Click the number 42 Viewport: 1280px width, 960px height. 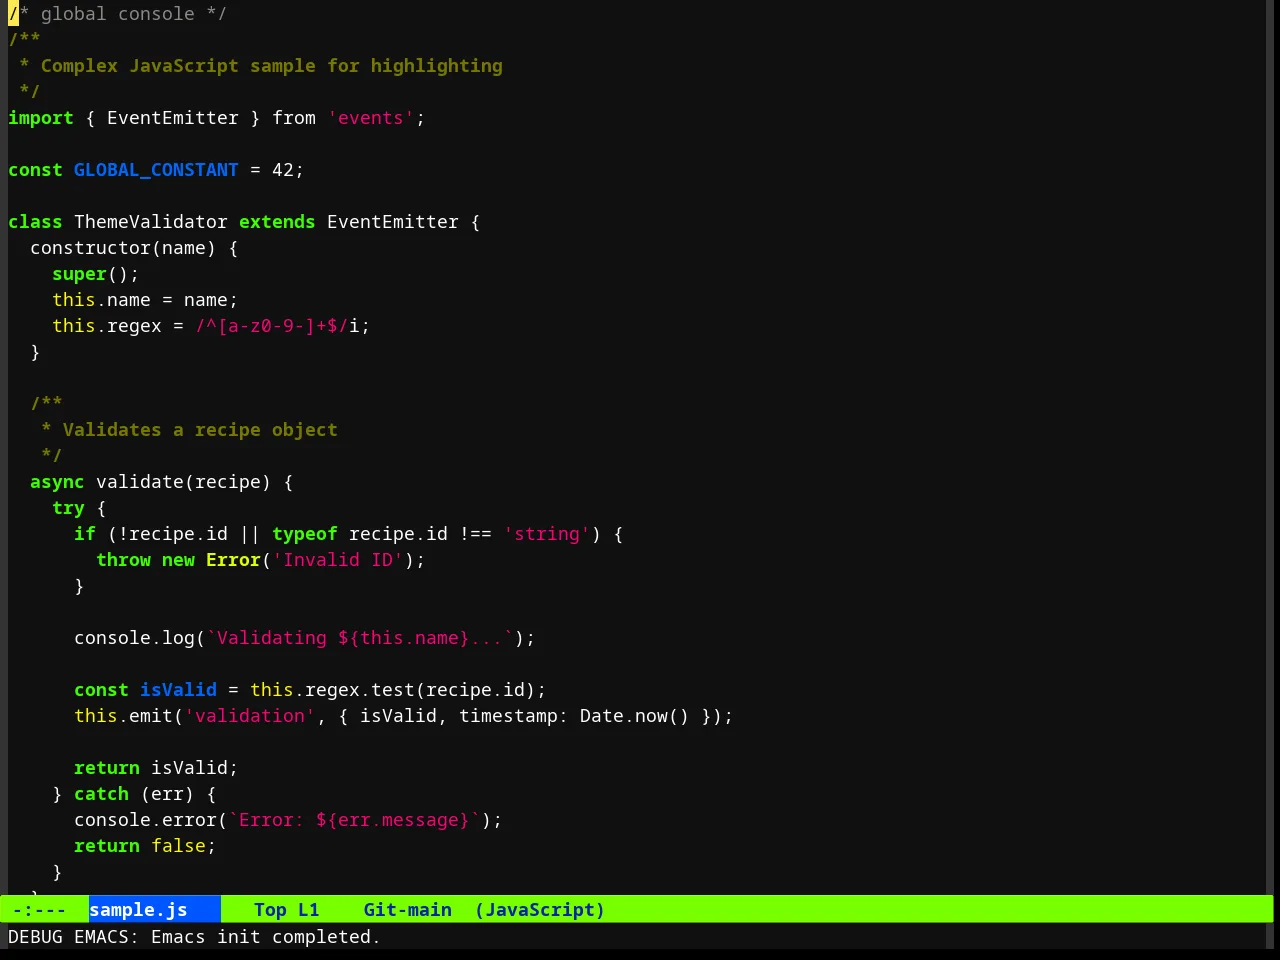click(x=283, y=170)
